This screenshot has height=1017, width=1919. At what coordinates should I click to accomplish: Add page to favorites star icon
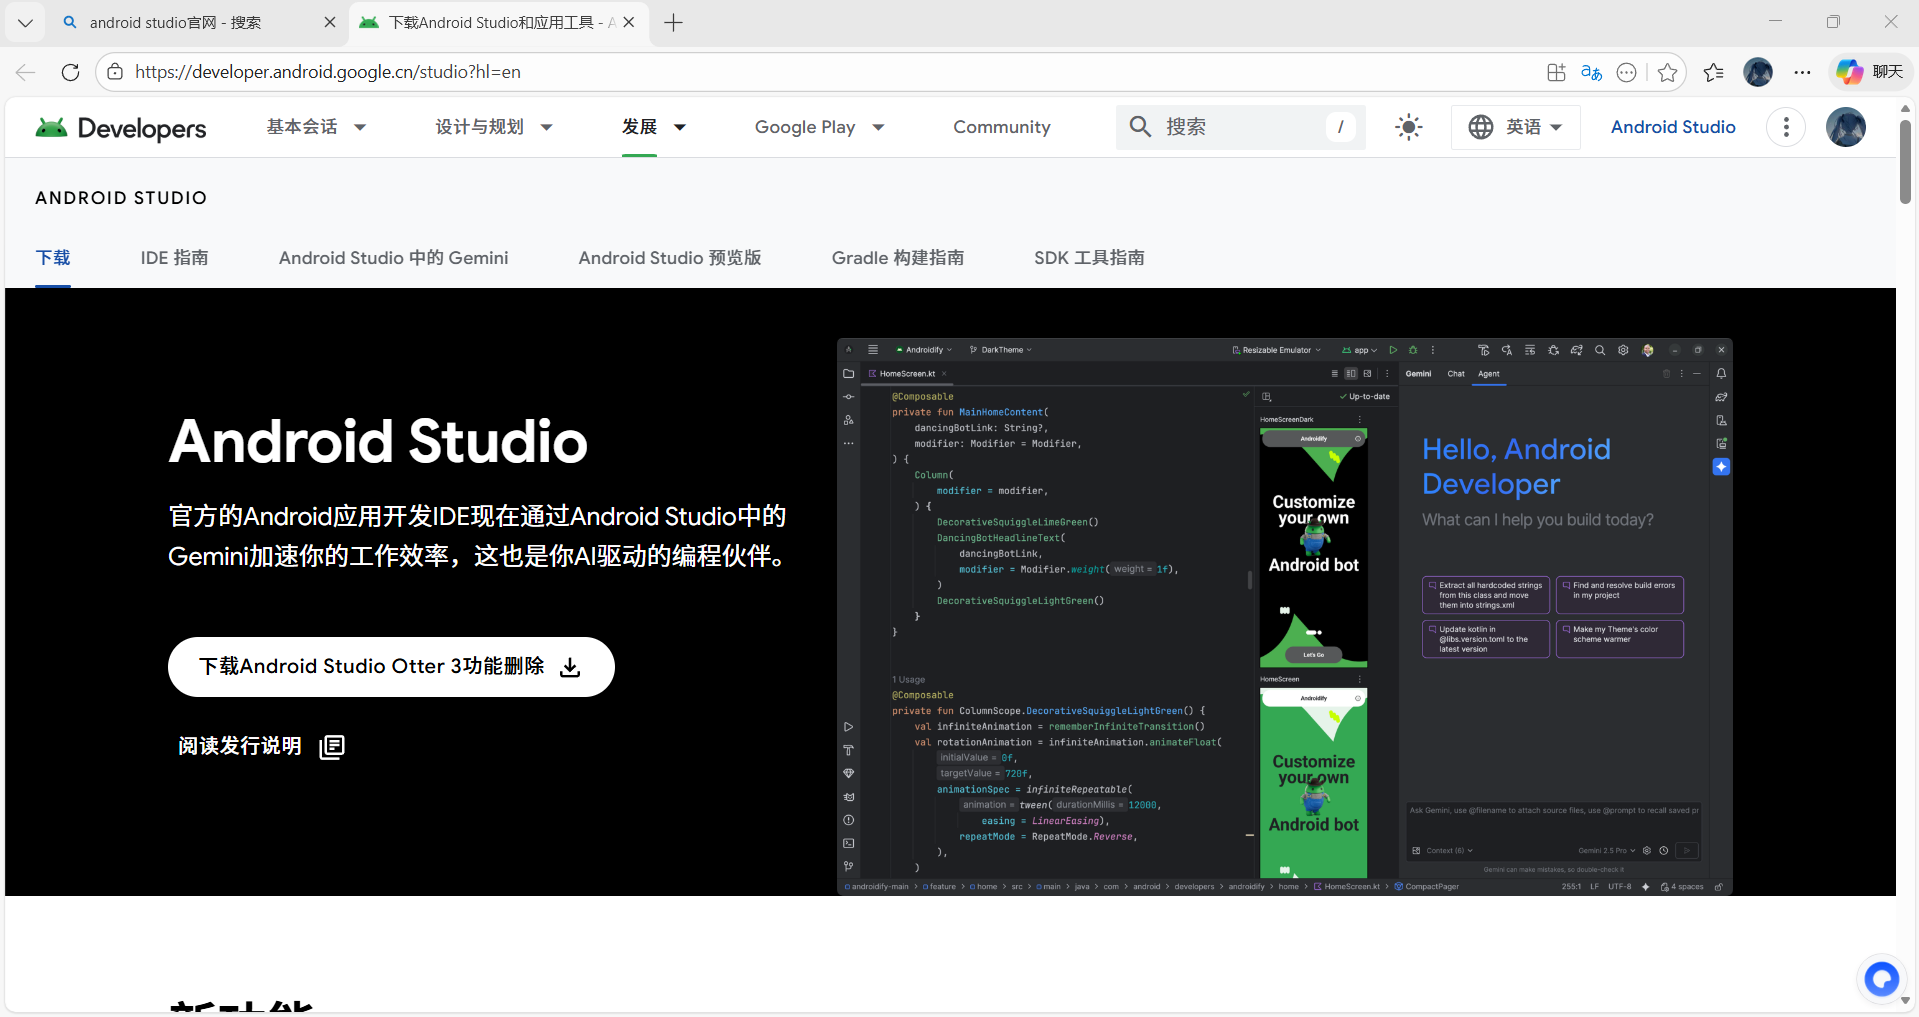pos(1667,72)
